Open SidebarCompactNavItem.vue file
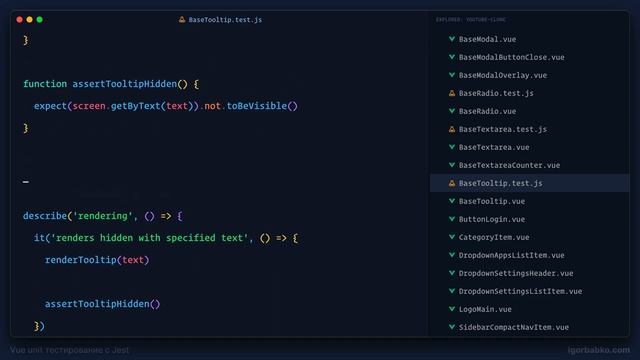The height and width of the screenshot is (360, 640). click(513, 327)
